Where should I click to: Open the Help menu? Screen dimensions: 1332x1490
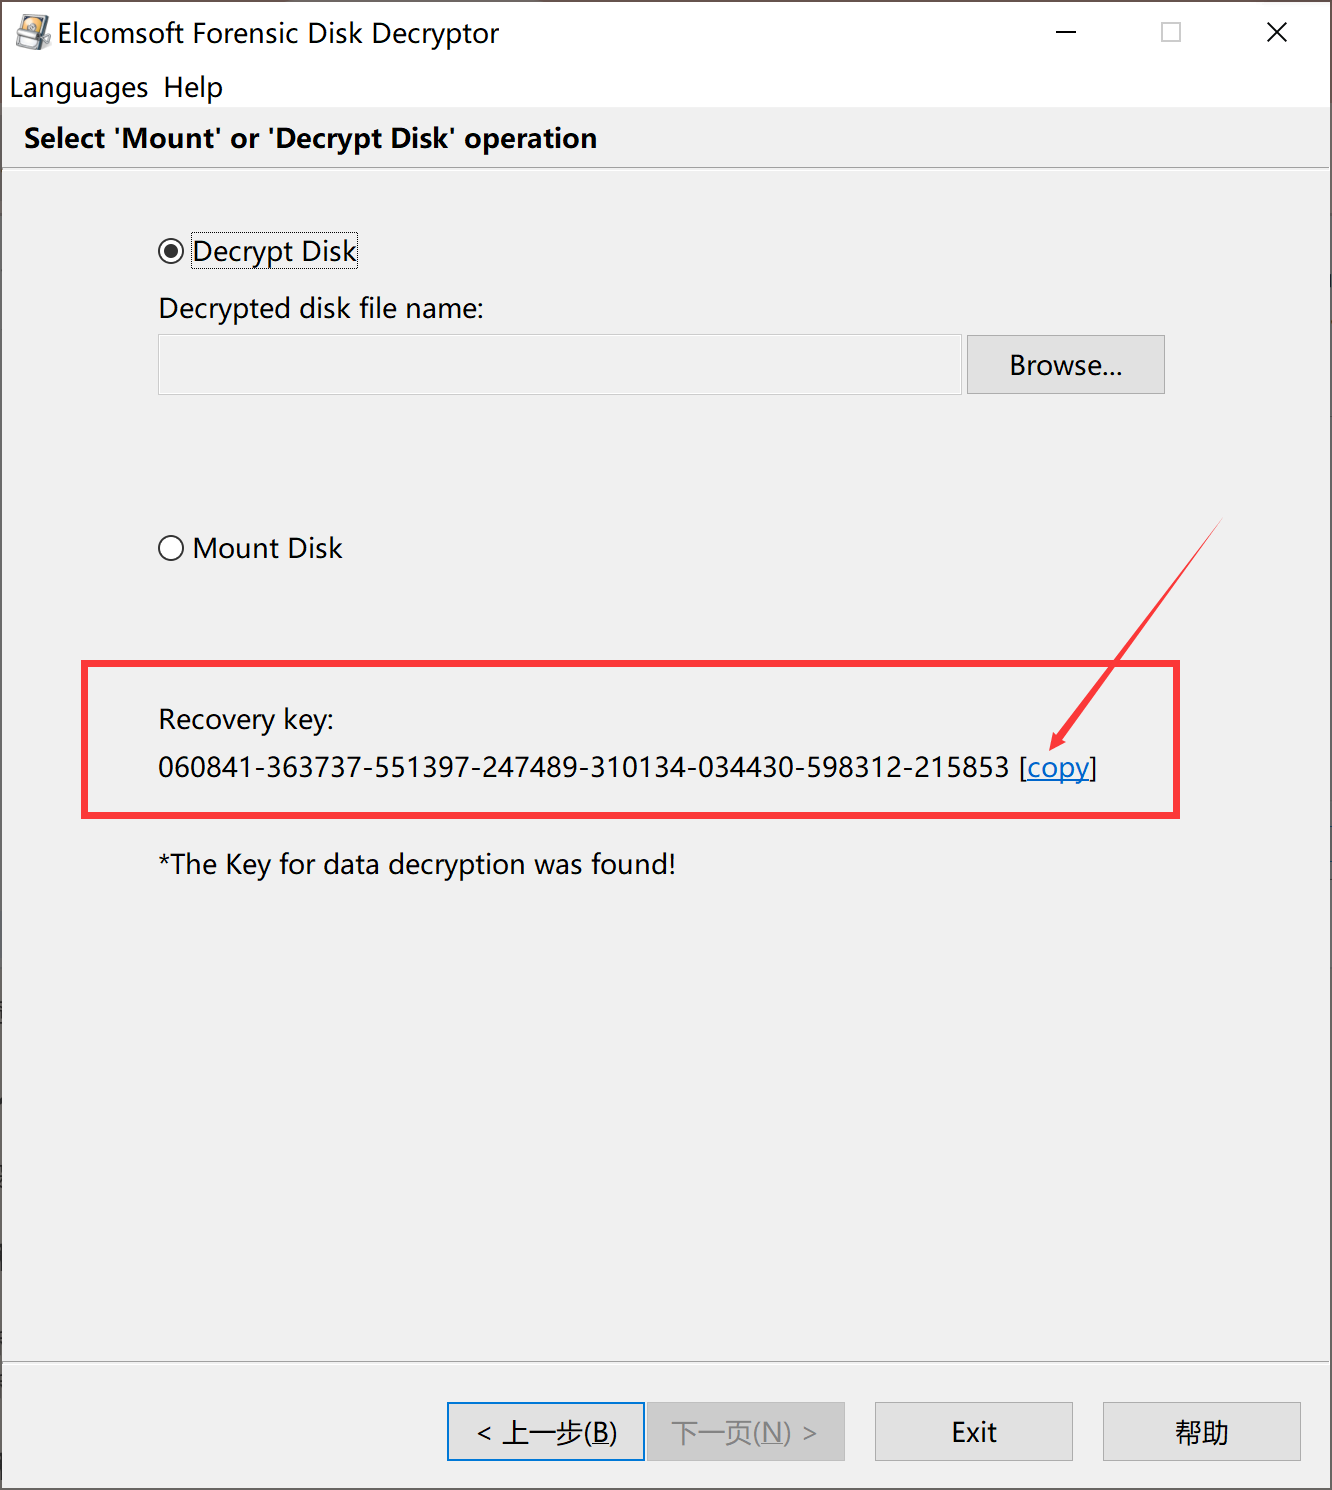tap(193, 88)
